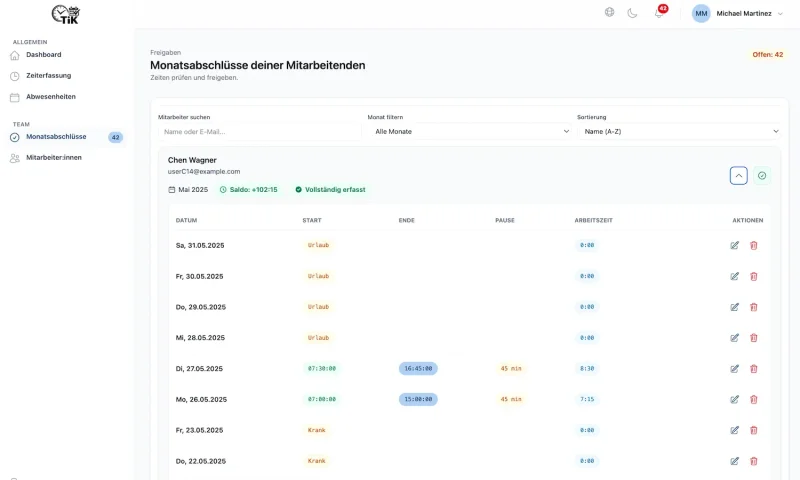Open the language globe icon
Image resolution: width=800 pixels, height=480 pixels.
point(610,13)
